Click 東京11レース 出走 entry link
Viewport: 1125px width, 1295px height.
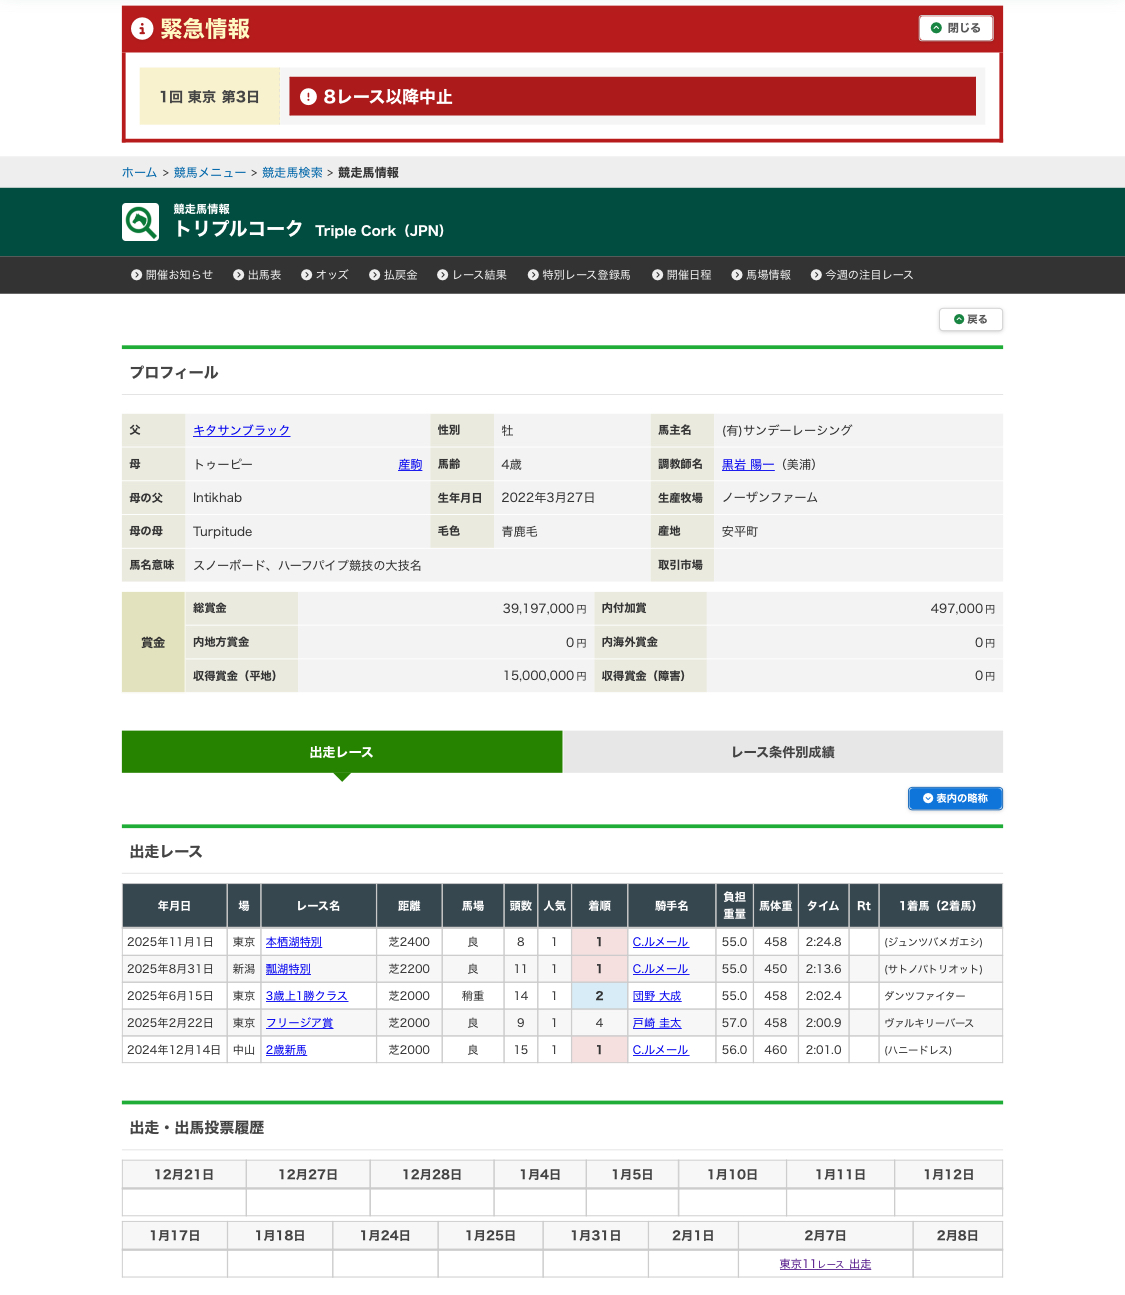(825, 1264)
